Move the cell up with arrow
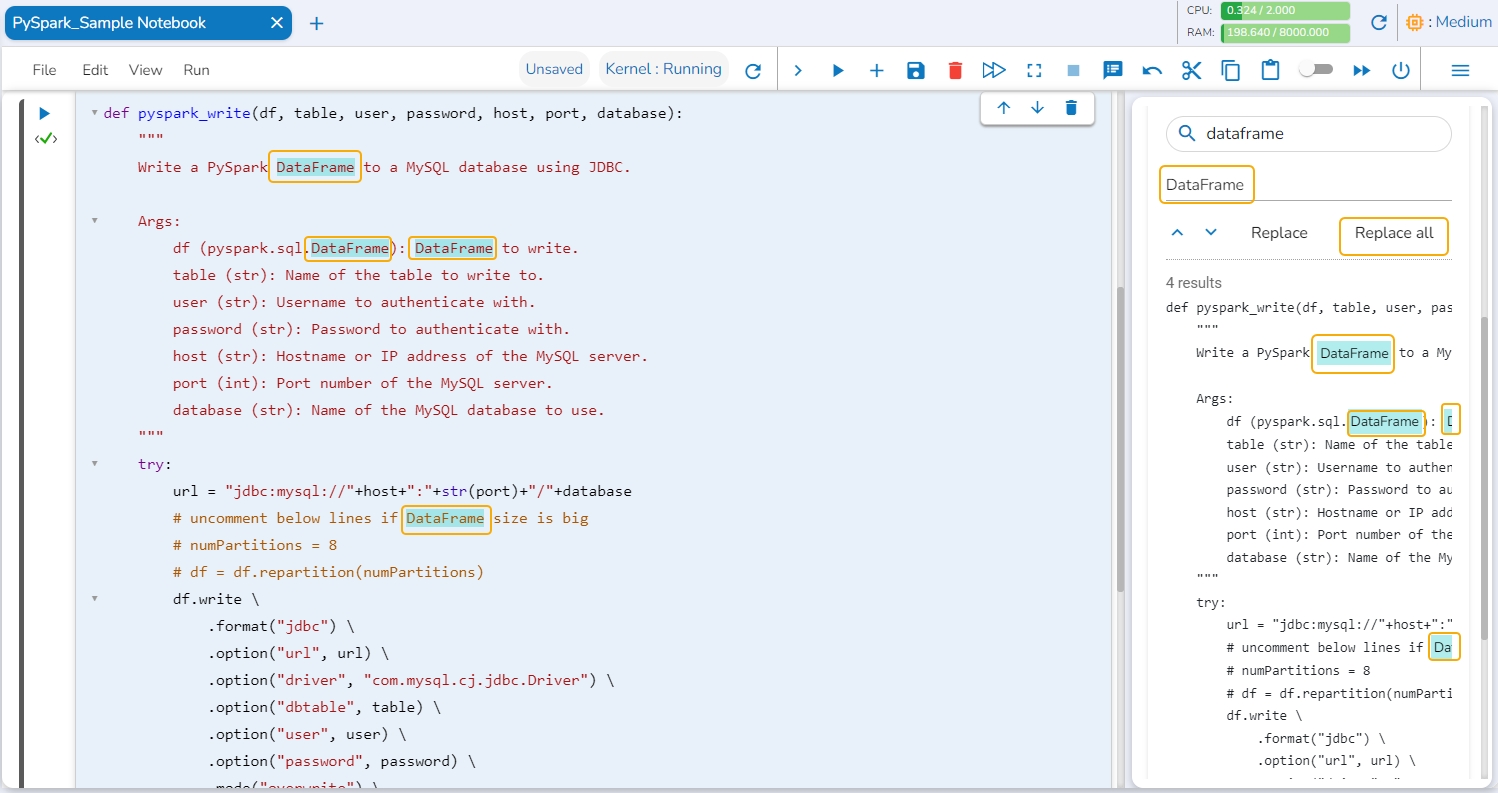The width and height of the screenshot is (1498, 793). 1004,108
